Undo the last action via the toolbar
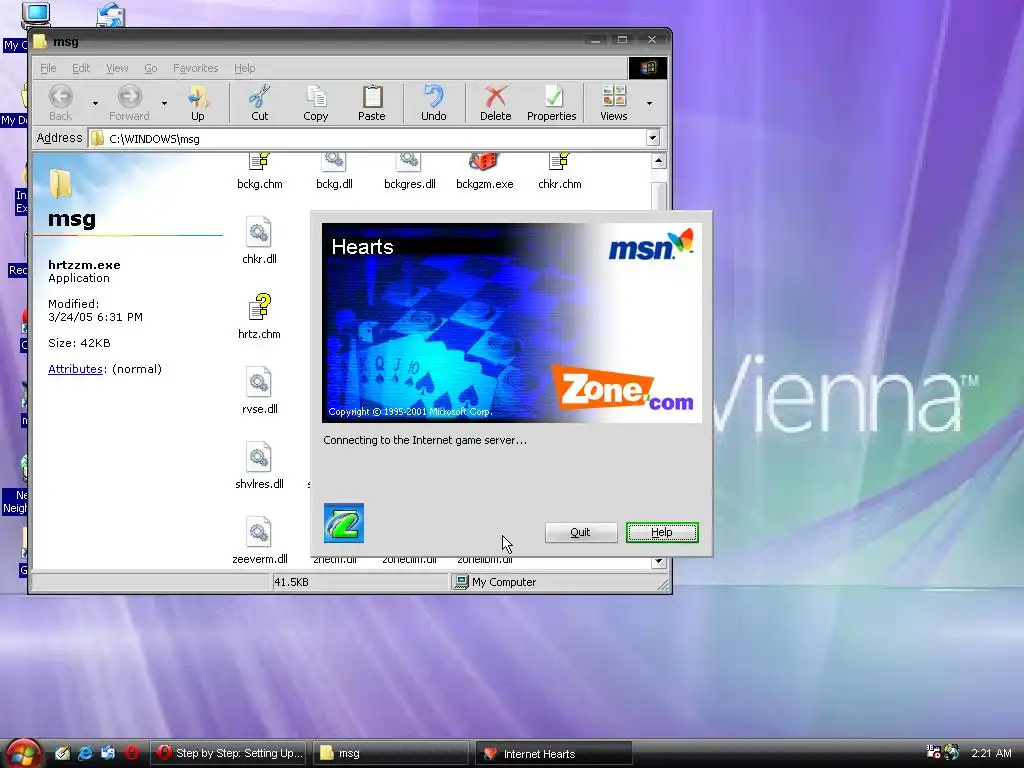1024x768 pixels. [x=434, y=103]
